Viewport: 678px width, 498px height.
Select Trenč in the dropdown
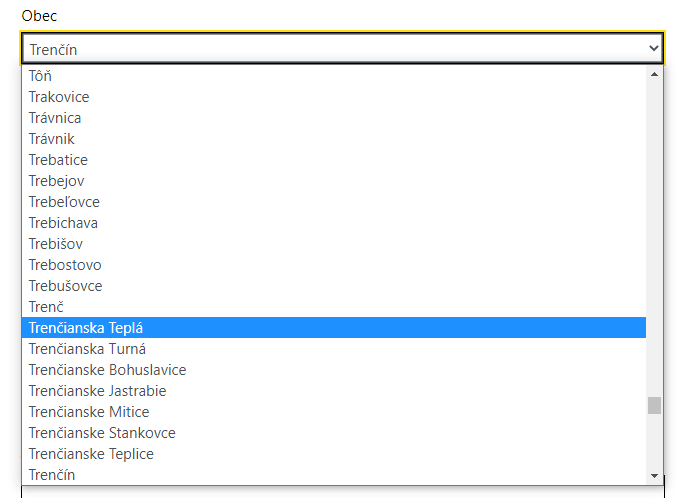(334, 307)
